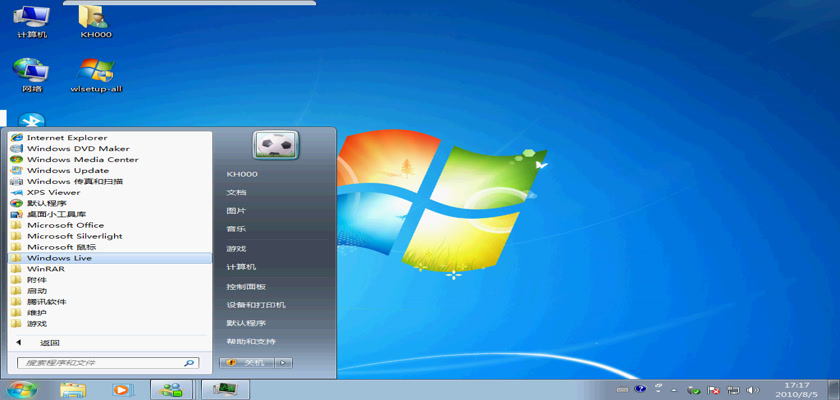Open Windows Live Messenger taskbar button
Image resolution: width=840 pixels, height=400 pixels.
[x=171, y=390]
